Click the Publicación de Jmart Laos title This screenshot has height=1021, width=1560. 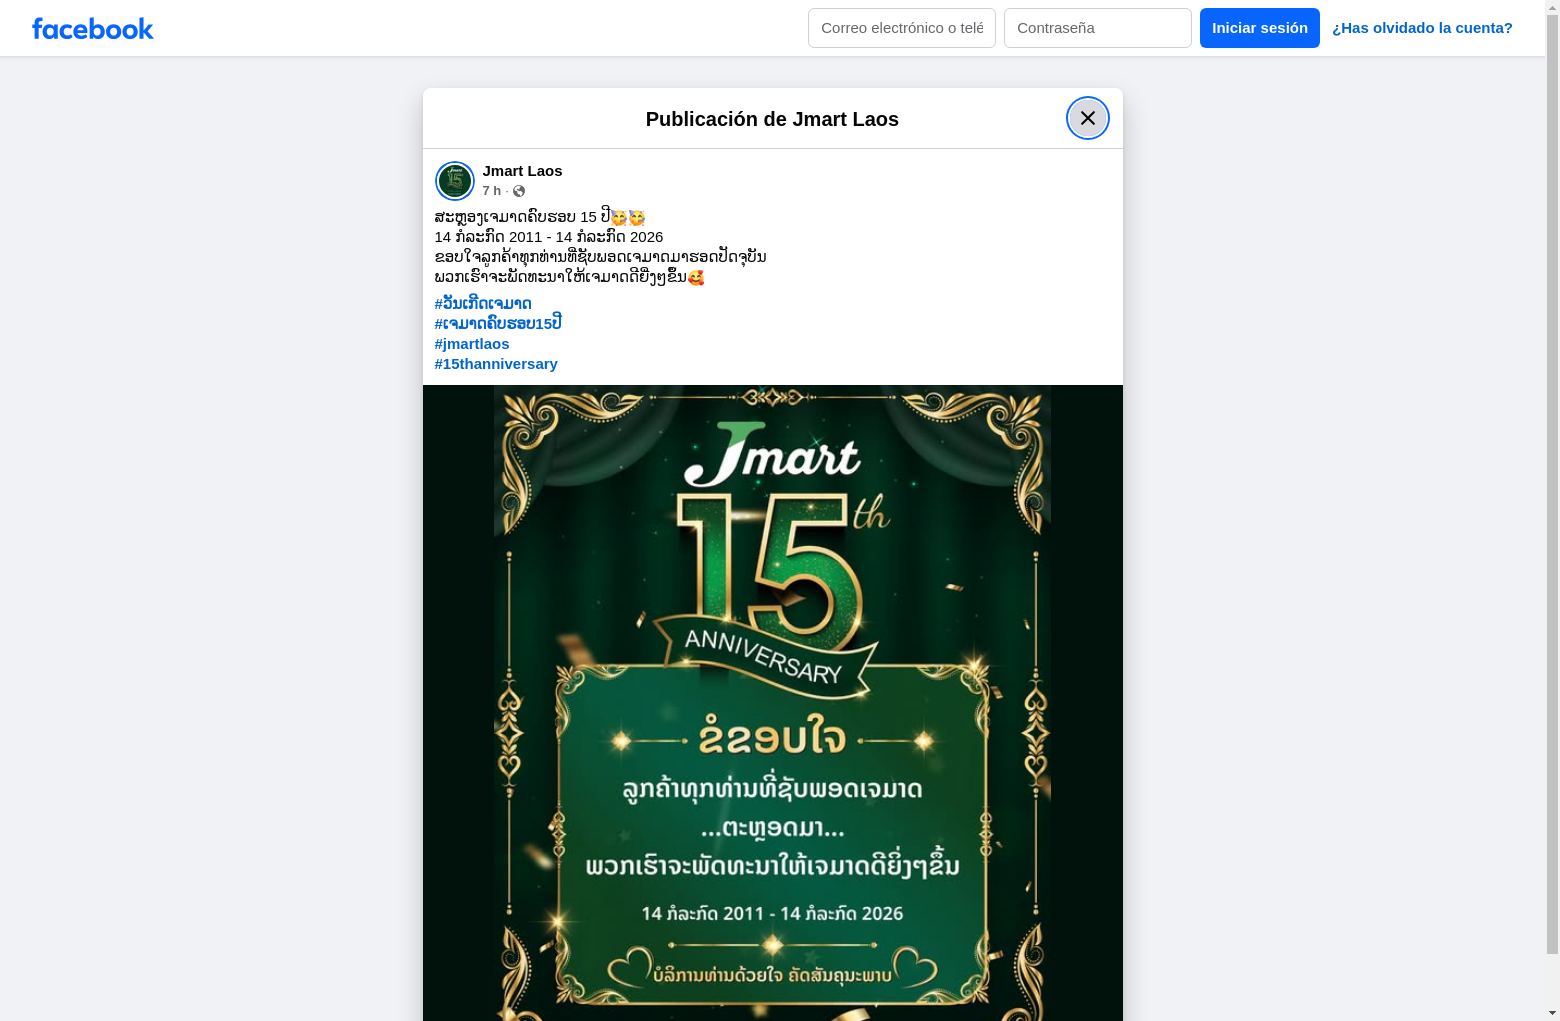click(772, 119)
